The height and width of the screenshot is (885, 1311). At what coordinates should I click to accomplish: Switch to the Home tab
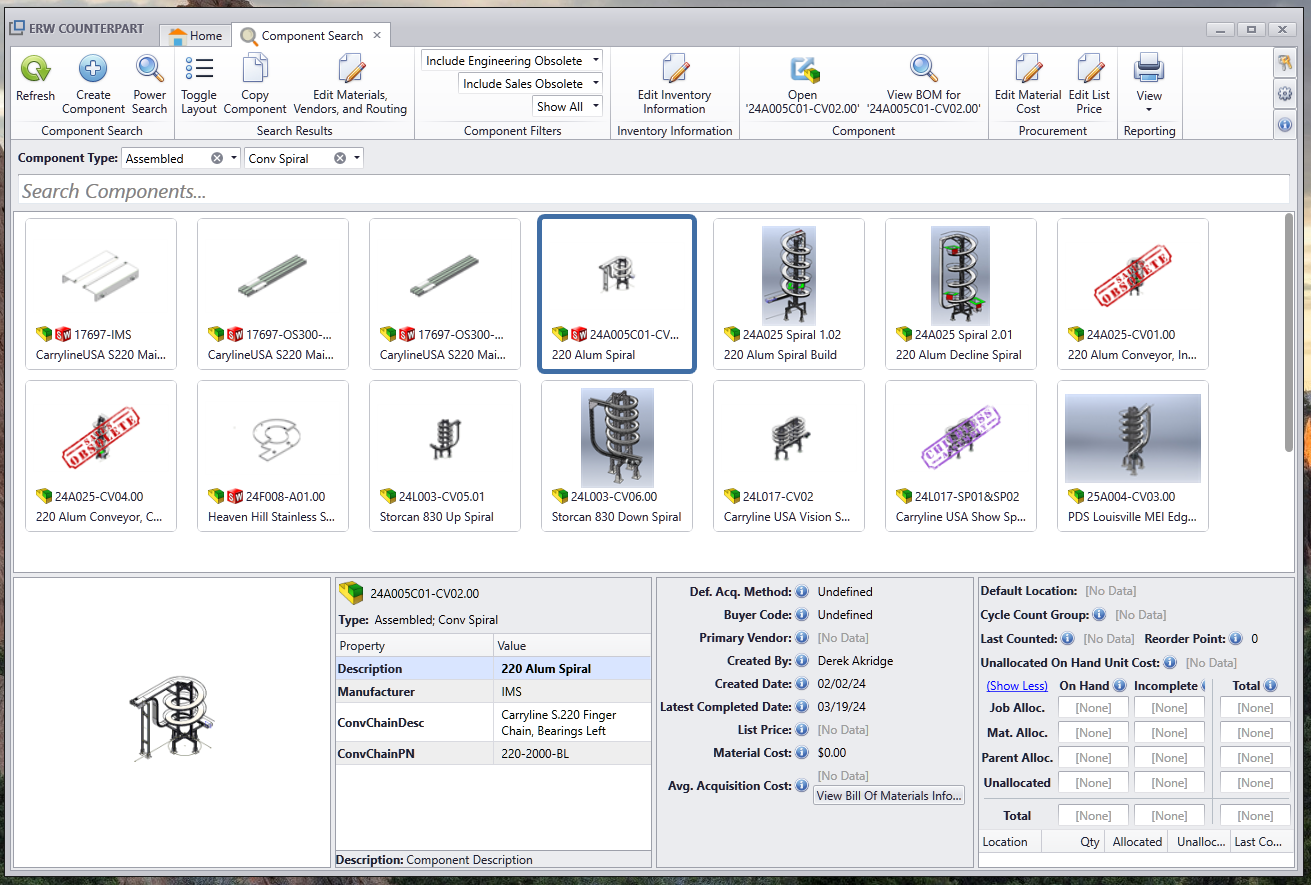[195, 36]
